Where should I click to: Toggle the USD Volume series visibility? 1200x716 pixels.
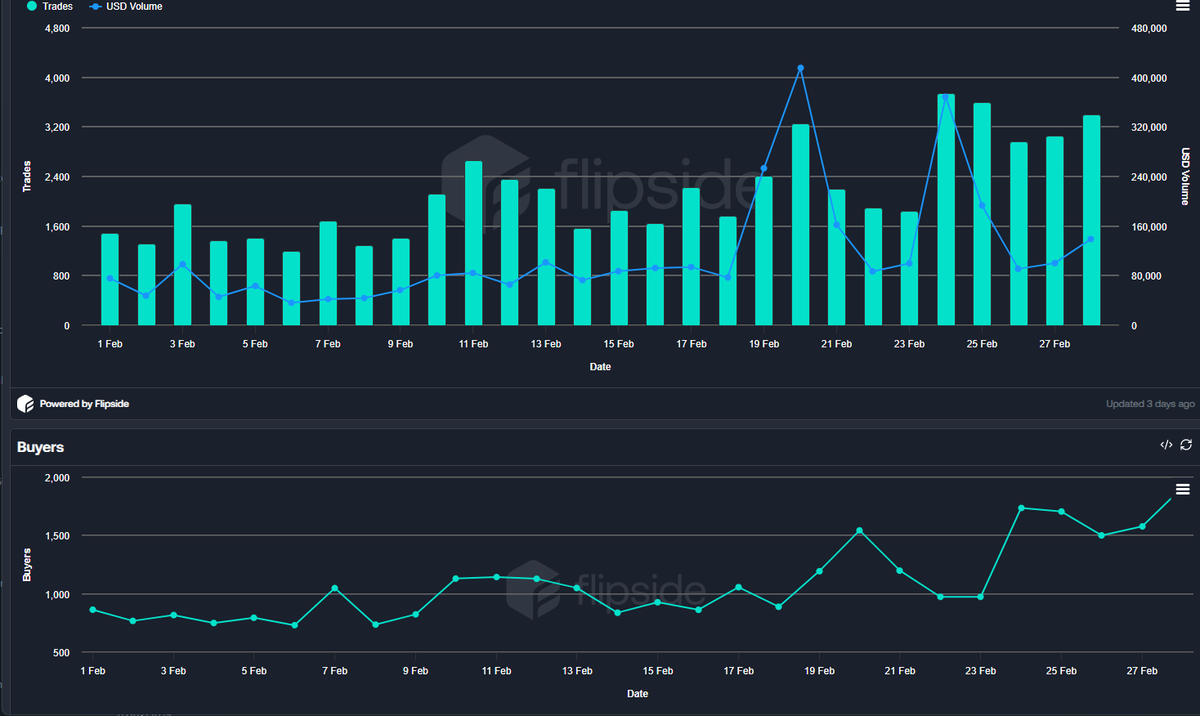[125, 6]
